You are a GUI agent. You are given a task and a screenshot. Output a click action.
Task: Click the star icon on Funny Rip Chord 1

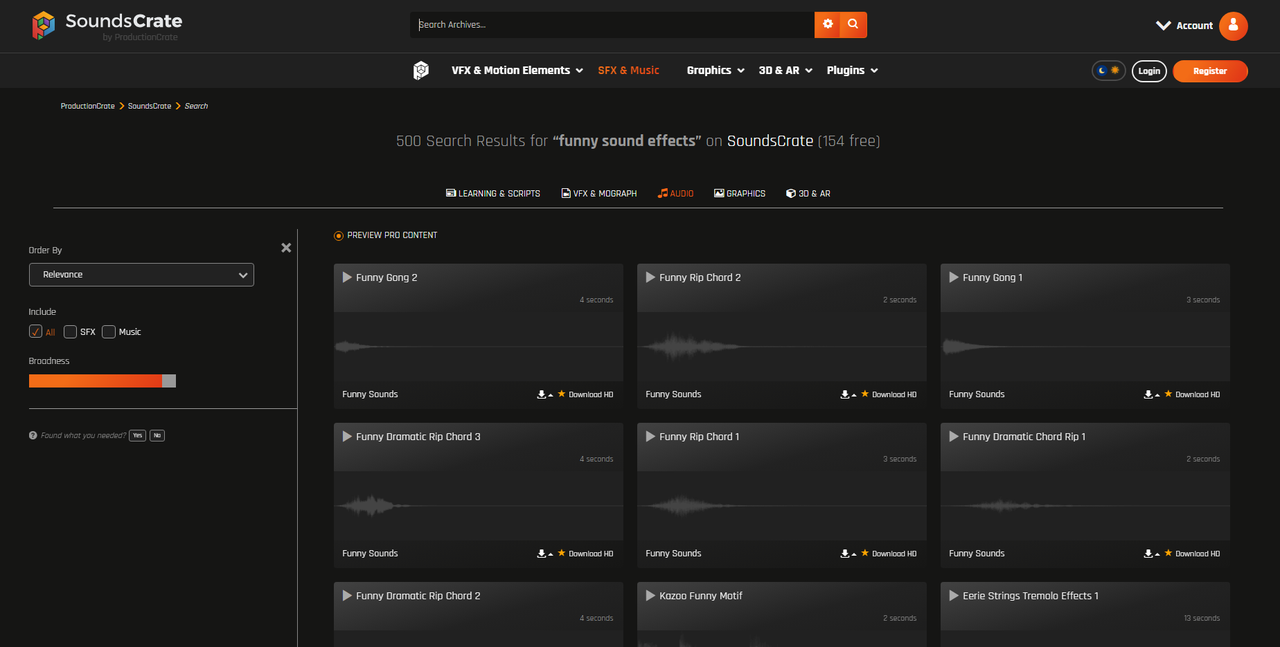[864, 553]
